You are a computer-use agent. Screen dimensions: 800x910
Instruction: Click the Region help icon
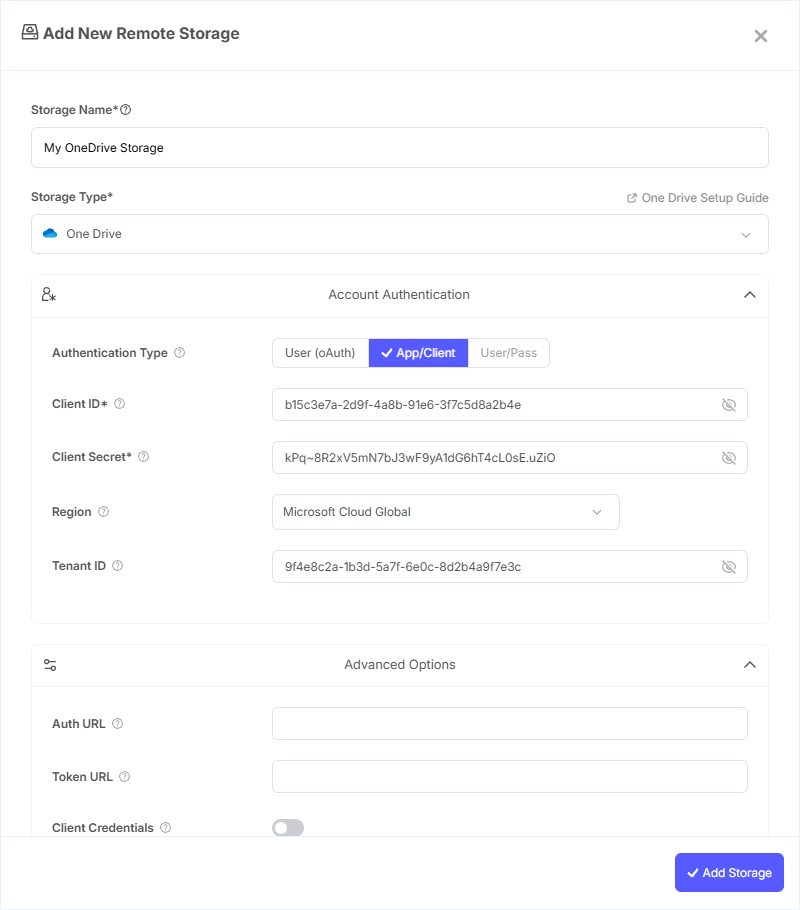103,512
